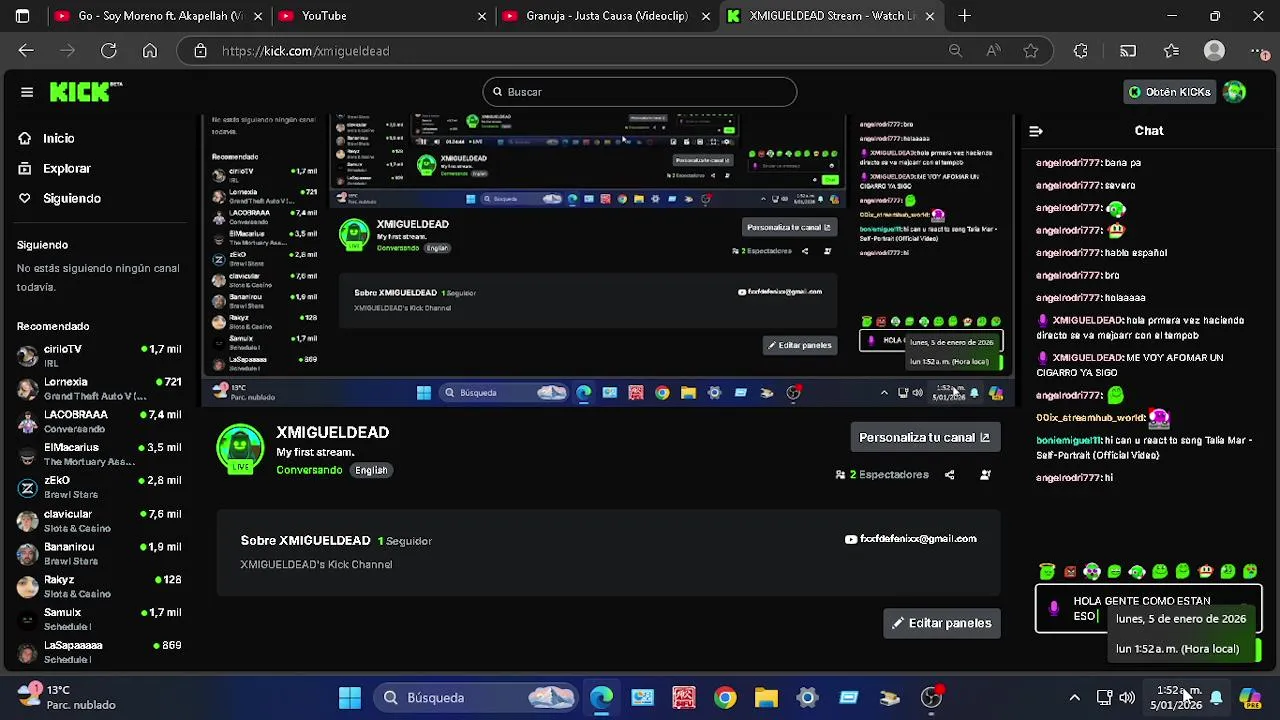Open recommended channel zEkO
The height and width of the screenshot is (720, 1280).
99,488
